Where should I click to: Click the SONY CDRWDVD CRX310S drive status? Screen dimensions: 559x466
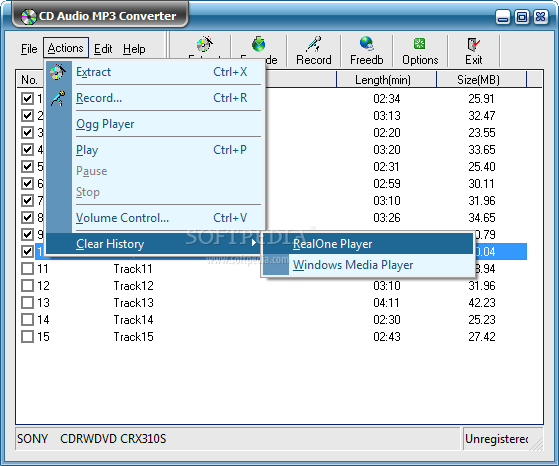(x=92, y=439)
